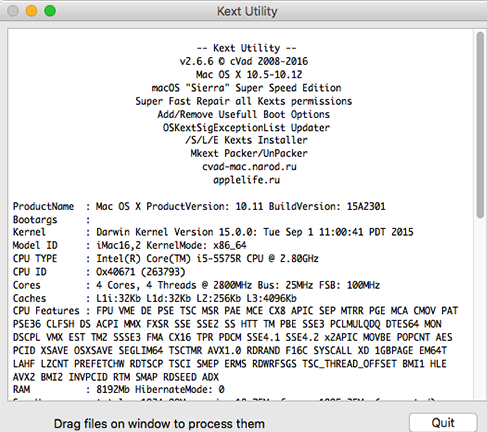The width and height of the screenshot is (487, 432).
Task: Click 'Super Fast Repair all Kexts permissions'
Action: coord(244,101)
